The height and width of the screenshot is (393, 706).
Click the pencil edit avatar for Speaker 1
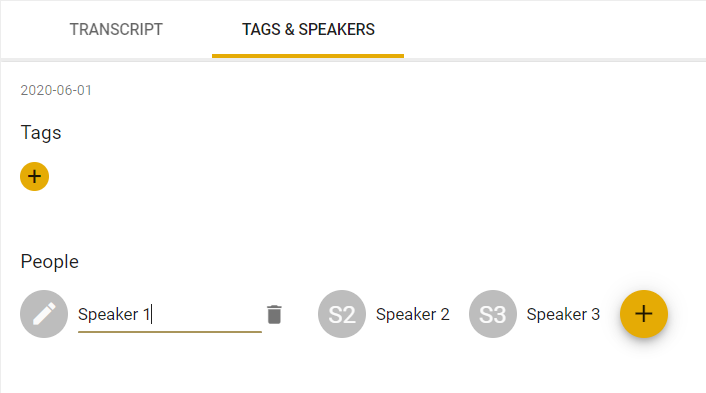(x=44, y=314)
